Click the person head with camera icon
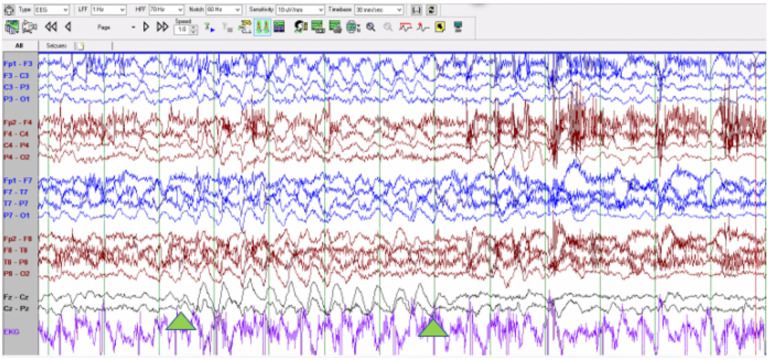The image size is (768, 361). pos(300,27)
